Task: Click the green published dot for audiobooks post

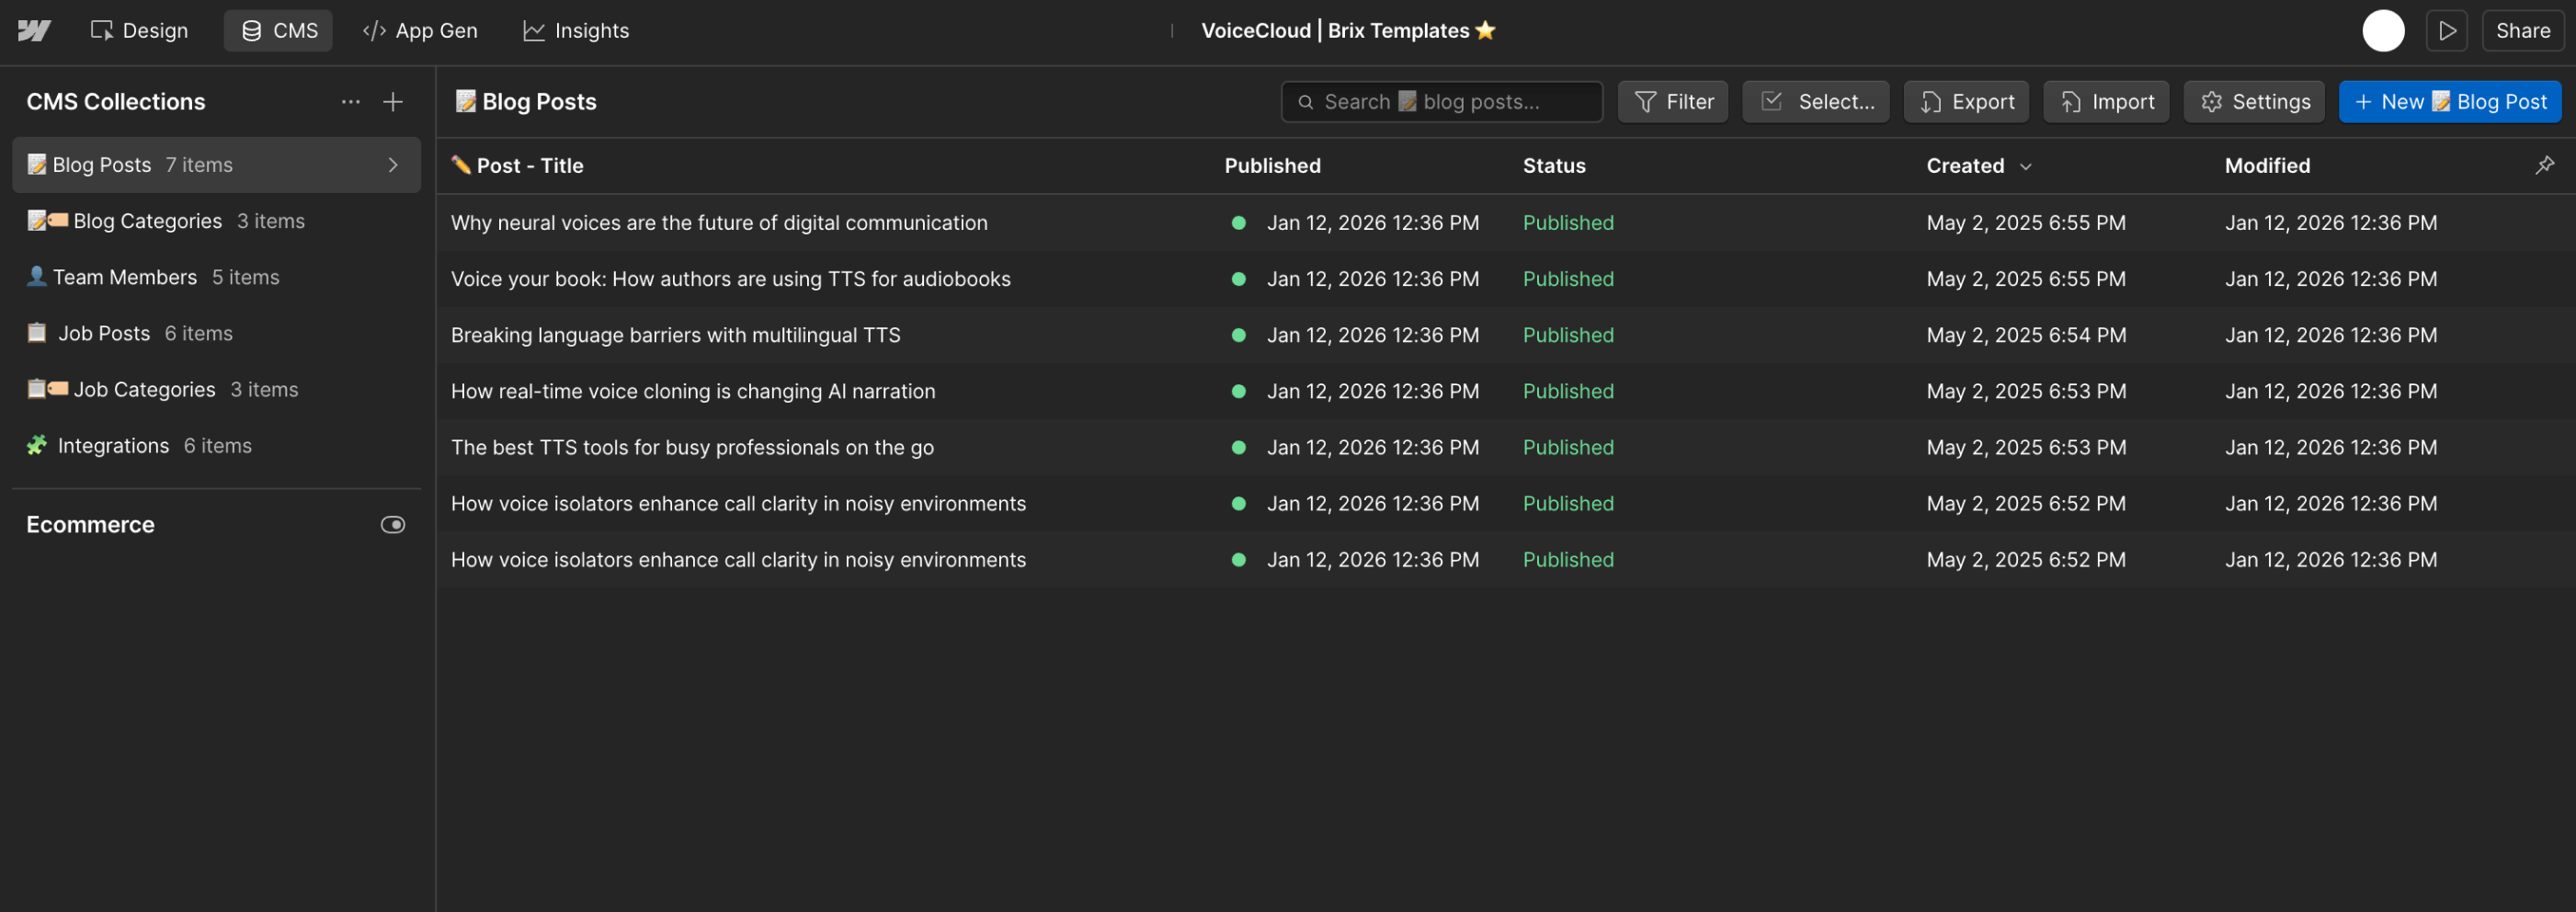Action: 1238,279
